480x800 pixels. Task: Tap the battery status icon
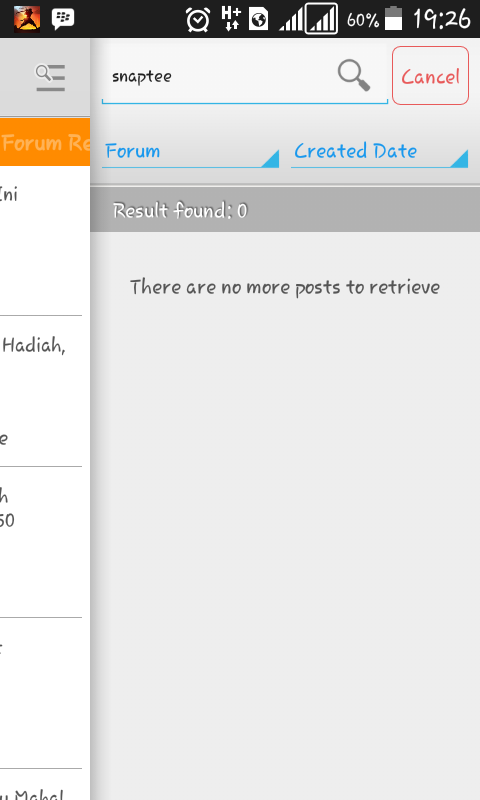393,19
